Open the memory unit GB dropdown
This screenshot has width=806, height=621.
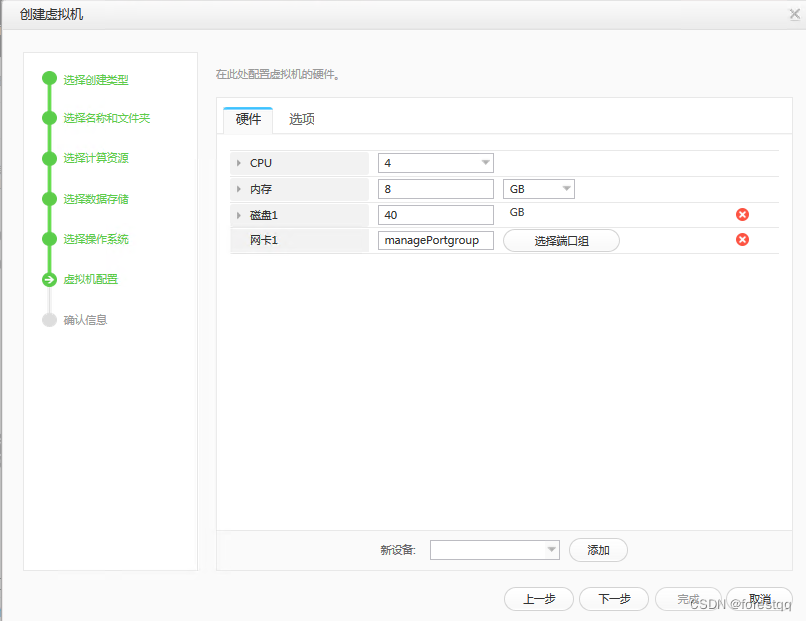click(538, 189)
